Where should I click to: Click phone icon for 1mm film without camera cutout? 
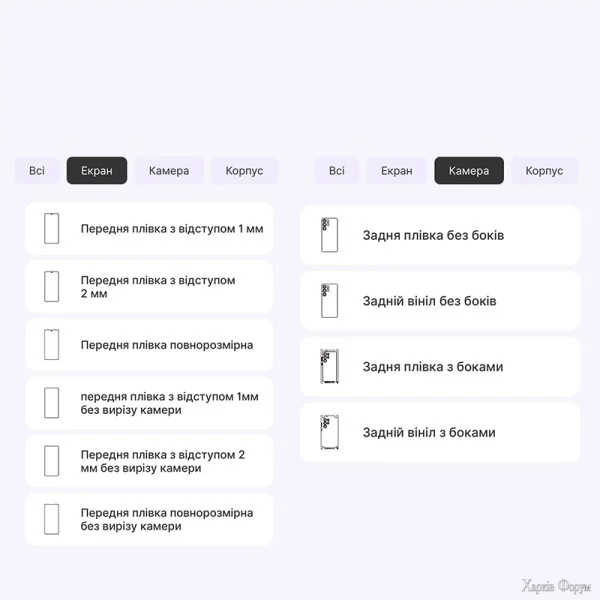coord(52,403)
